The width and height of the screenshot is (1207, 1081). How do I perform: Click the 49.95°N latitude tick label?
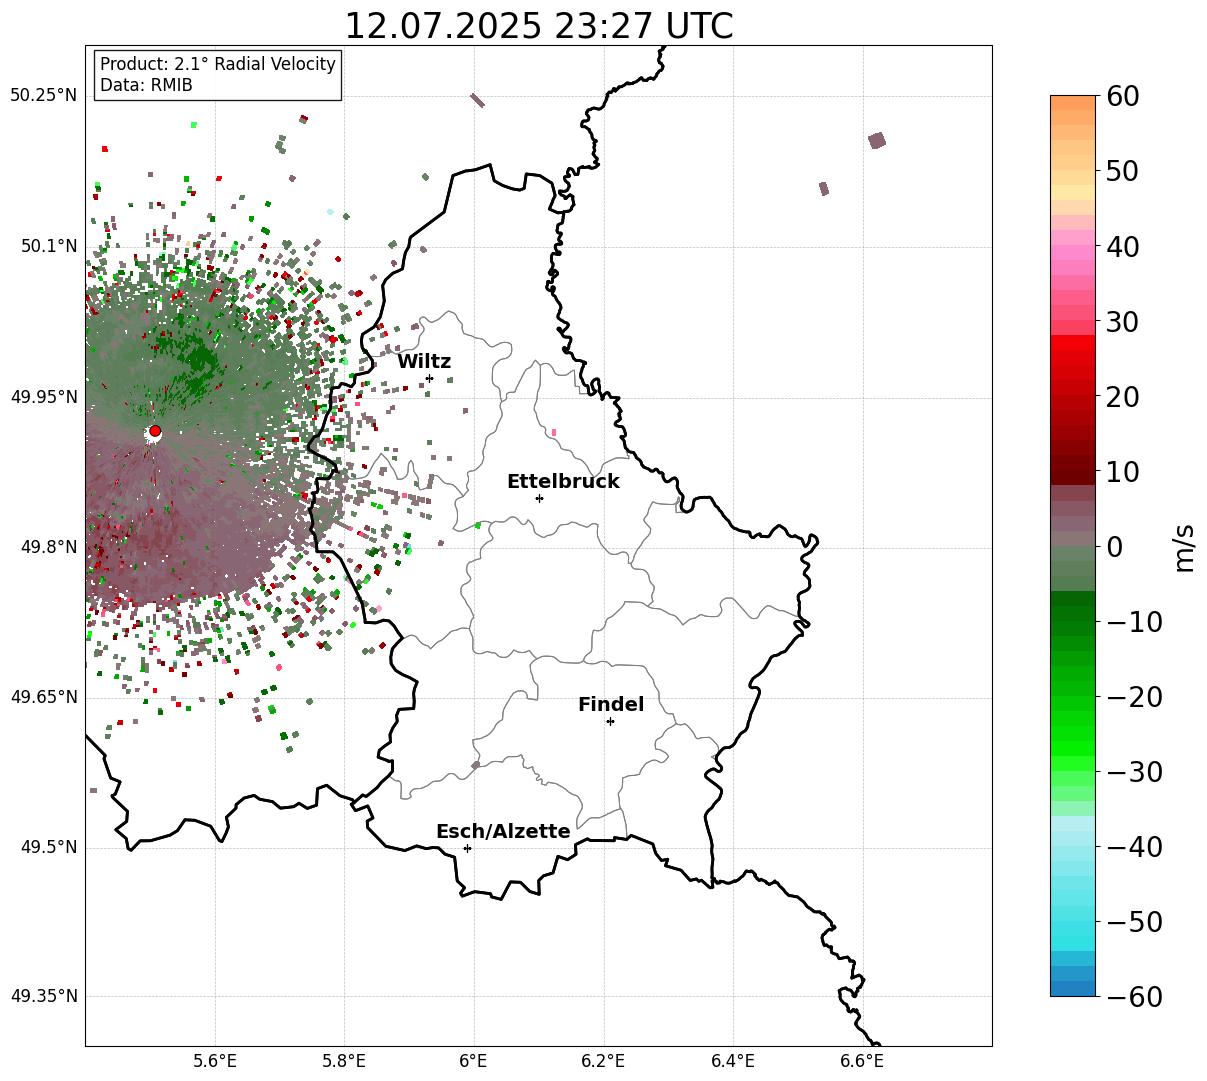point(43,397)
